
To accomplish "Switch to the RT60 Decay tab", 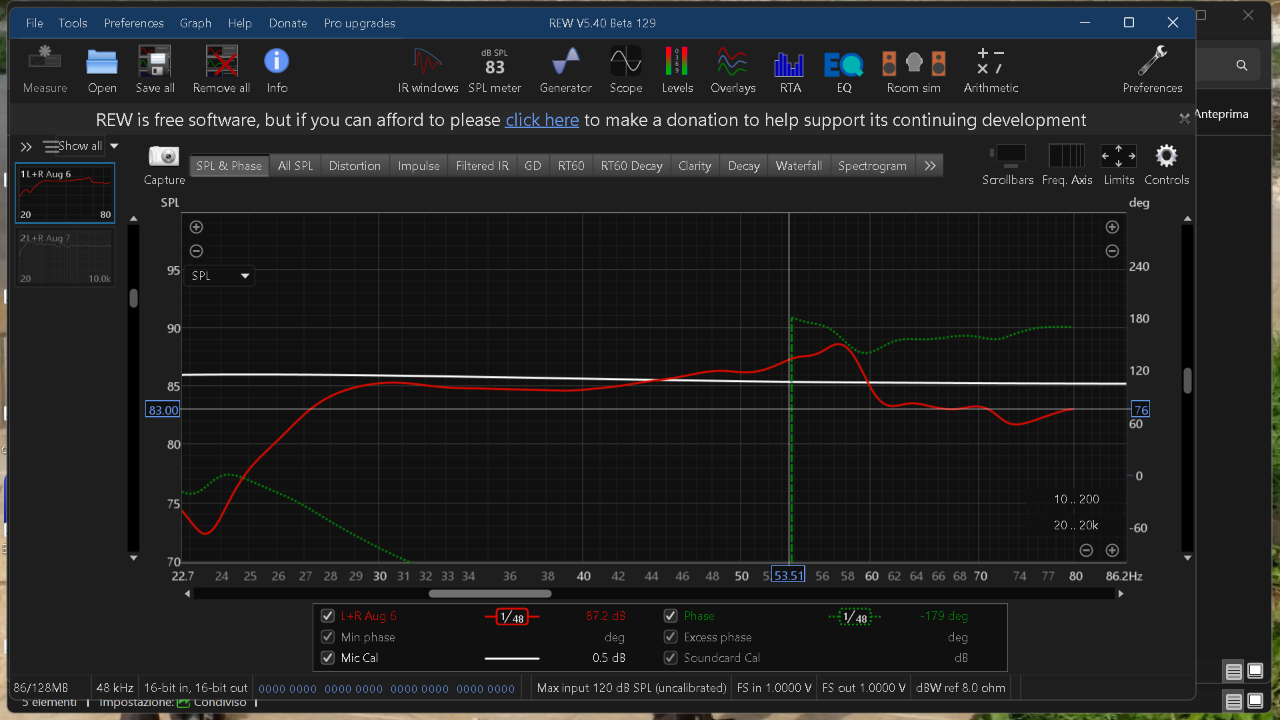I will point(631,166).
